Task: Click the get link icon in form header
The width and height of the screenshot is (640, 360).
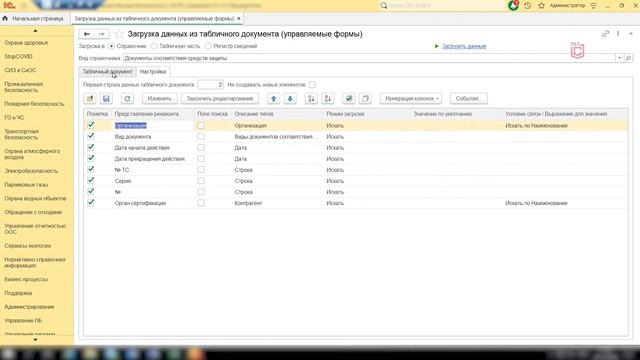Action: pos(605,34)
